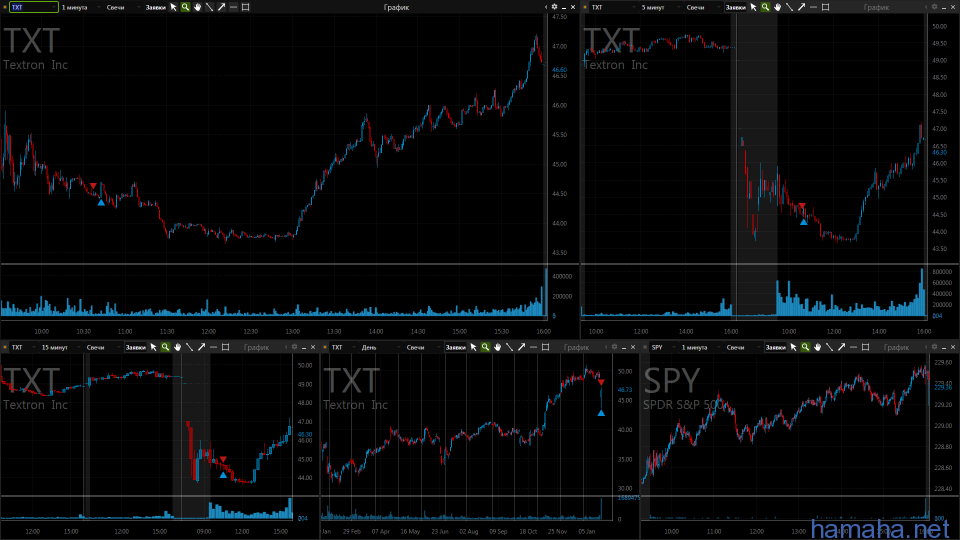Select cursor tool in 5-minute TXT chart

click(753, 7)
